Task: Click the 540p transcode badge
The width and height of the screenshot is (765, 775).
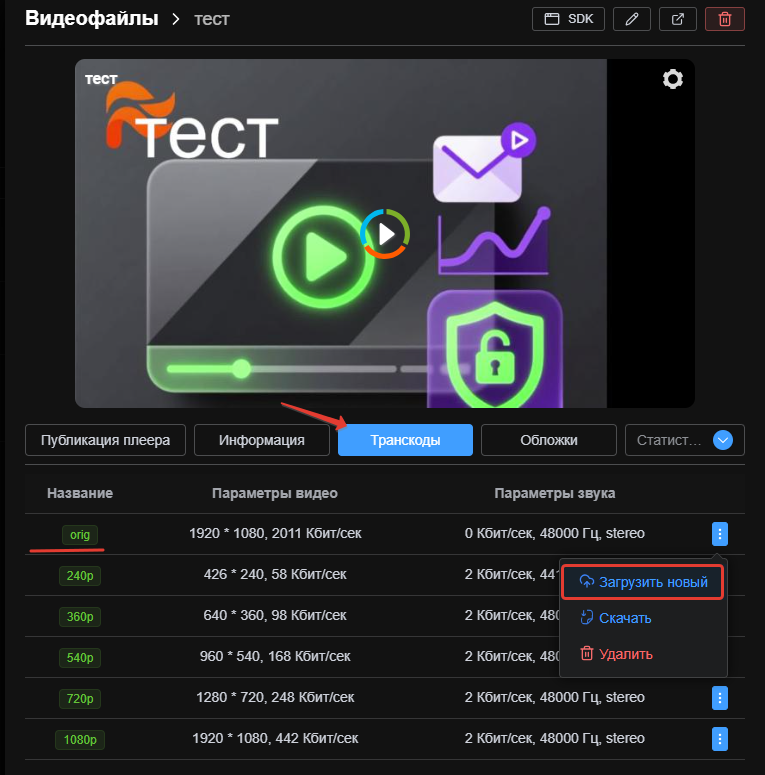Action: [x=80, y=658]
